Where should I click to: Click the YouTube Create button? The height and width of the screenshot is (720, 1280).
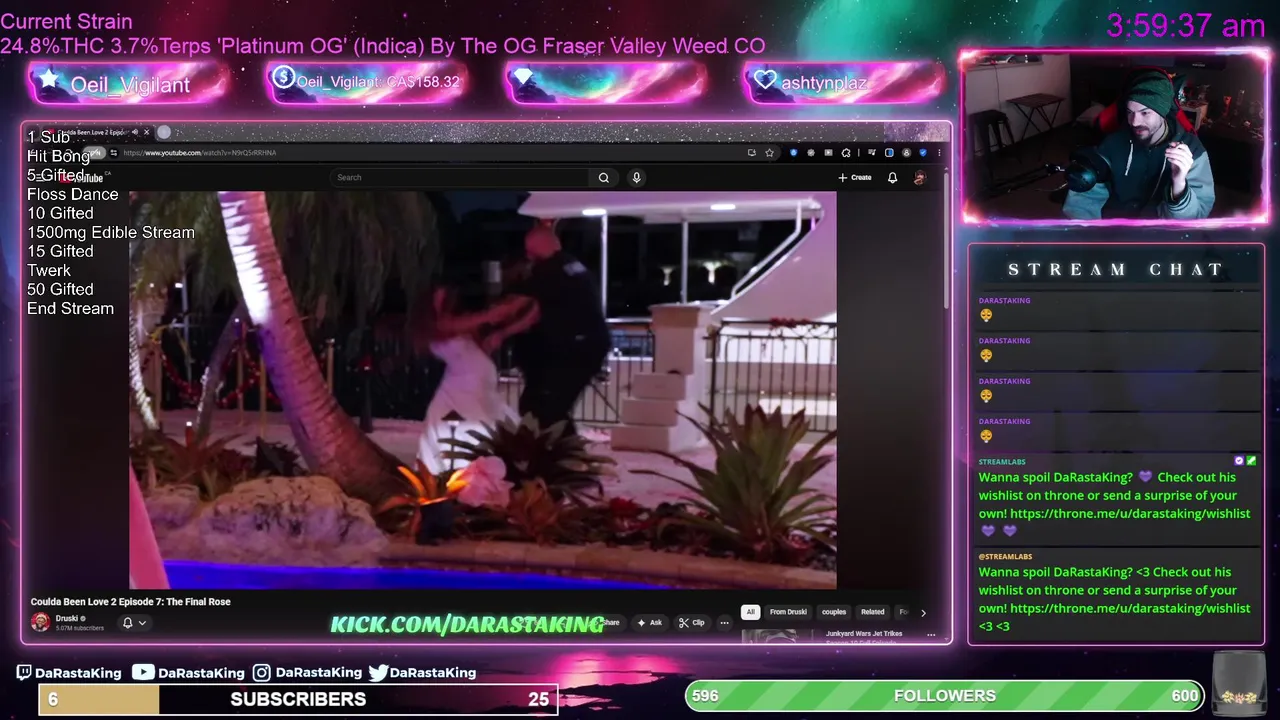tap(855, 178)
